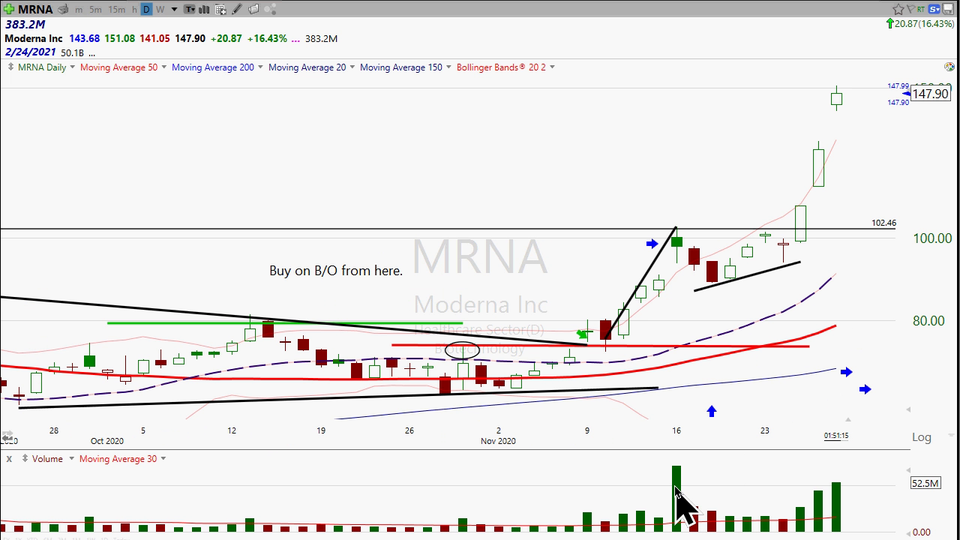Screen dimensions: 960x540
Task: Close the volume pane with X
Action: 9,459
